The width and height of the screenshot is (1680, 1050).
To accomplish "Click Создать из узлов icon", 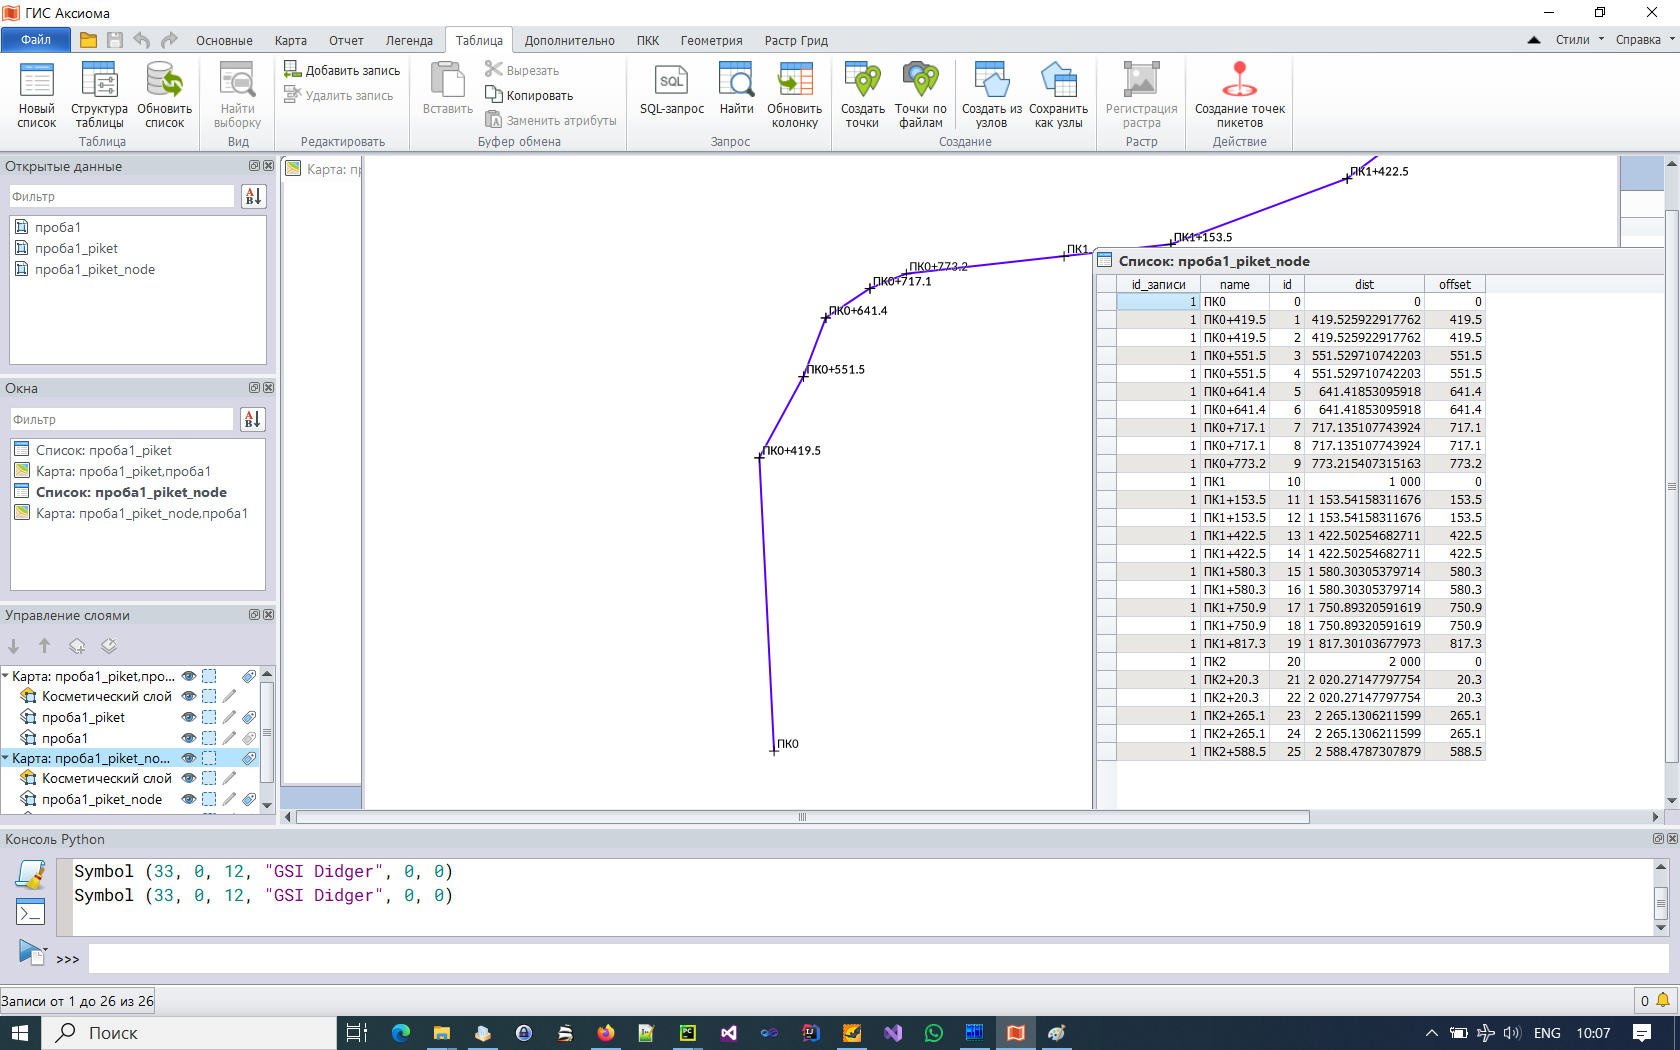I will click(991, 90).
